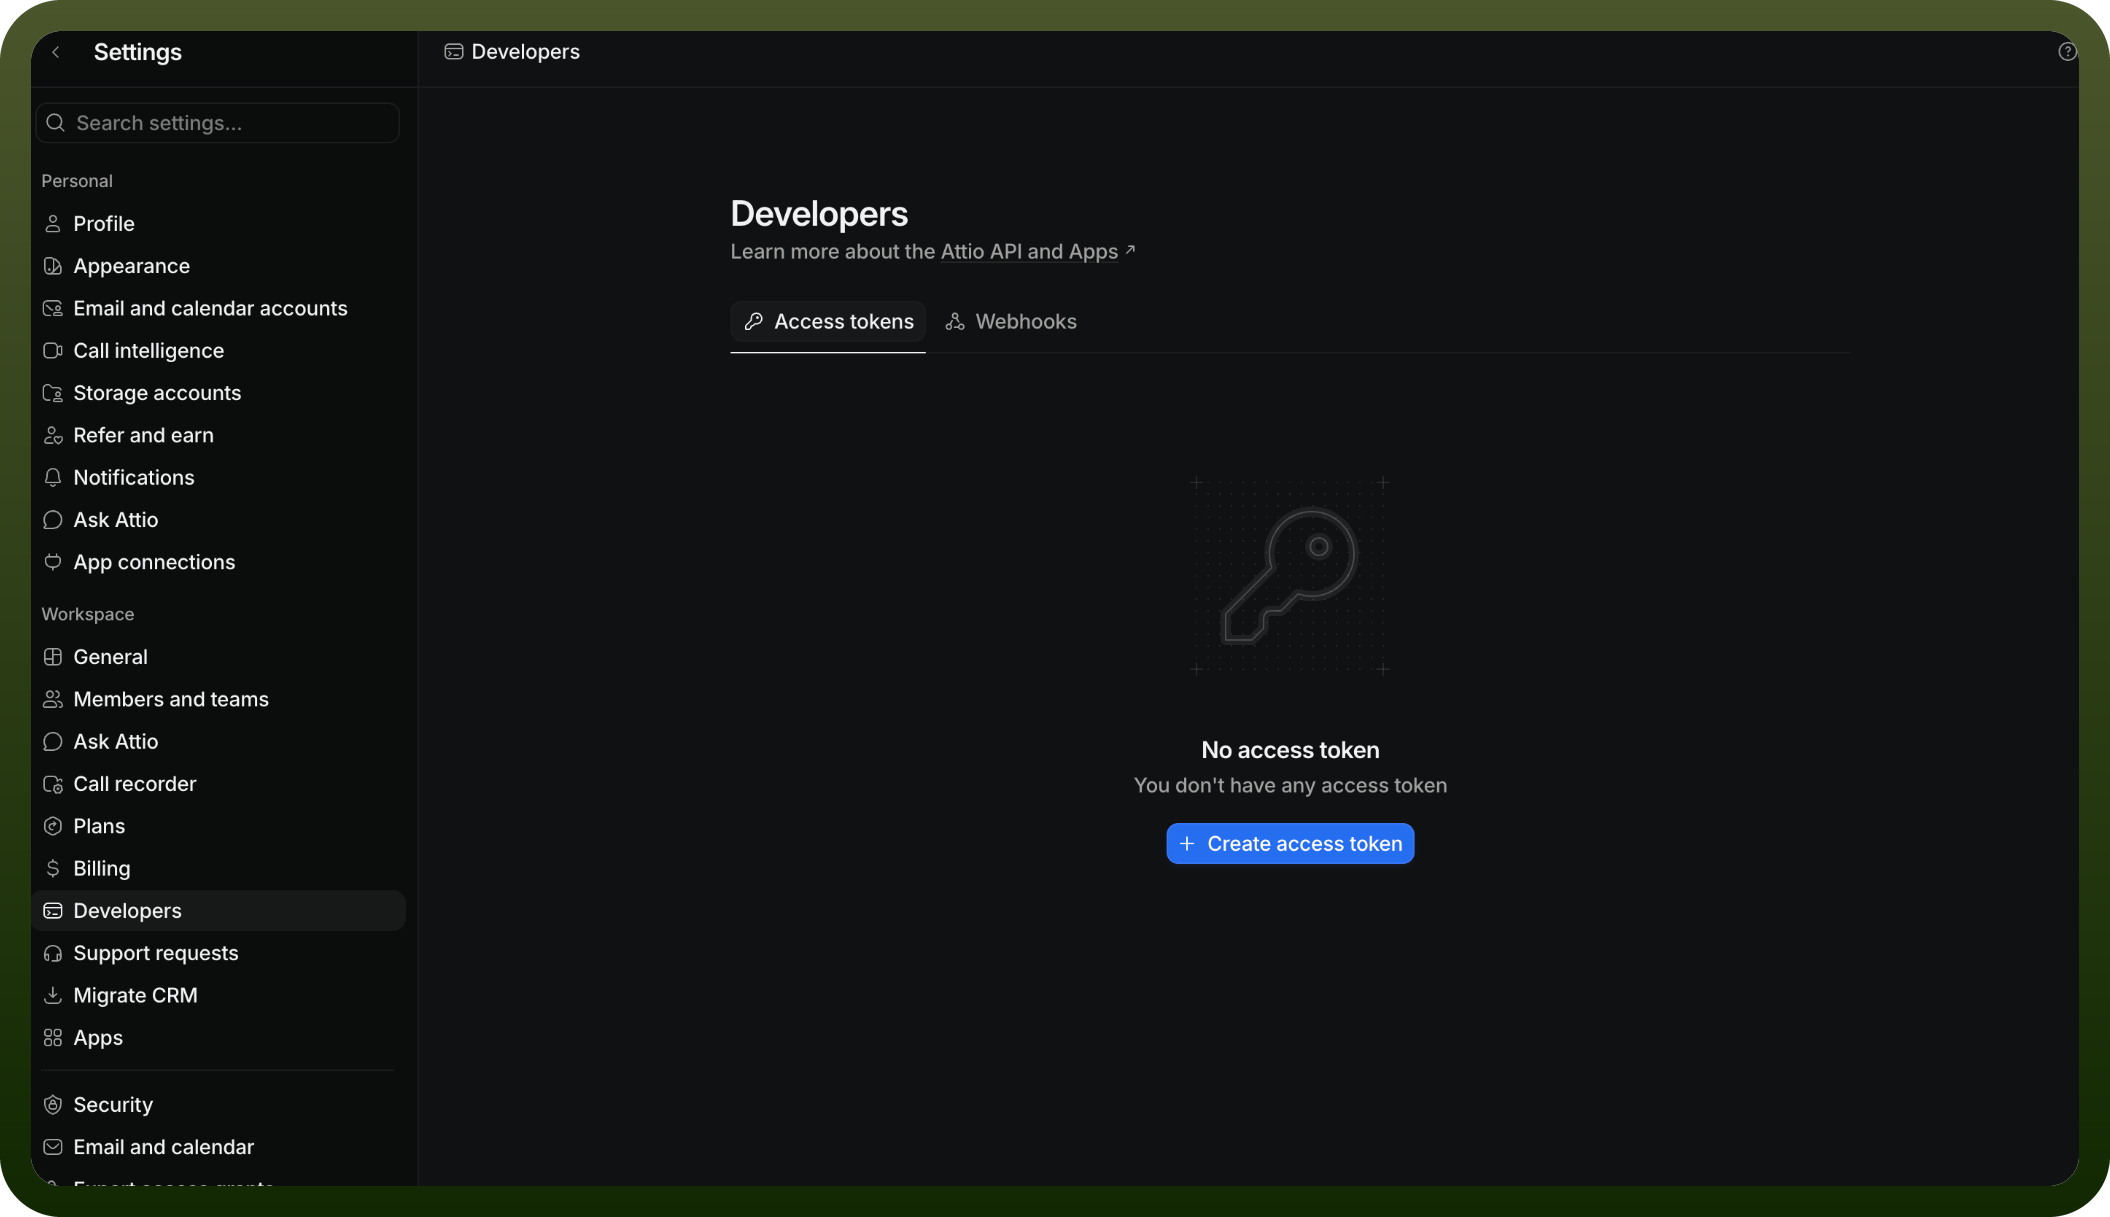This screenshot has height=1217, width=2110.
Task: Open Billing settings
Action: click(218, 868)
